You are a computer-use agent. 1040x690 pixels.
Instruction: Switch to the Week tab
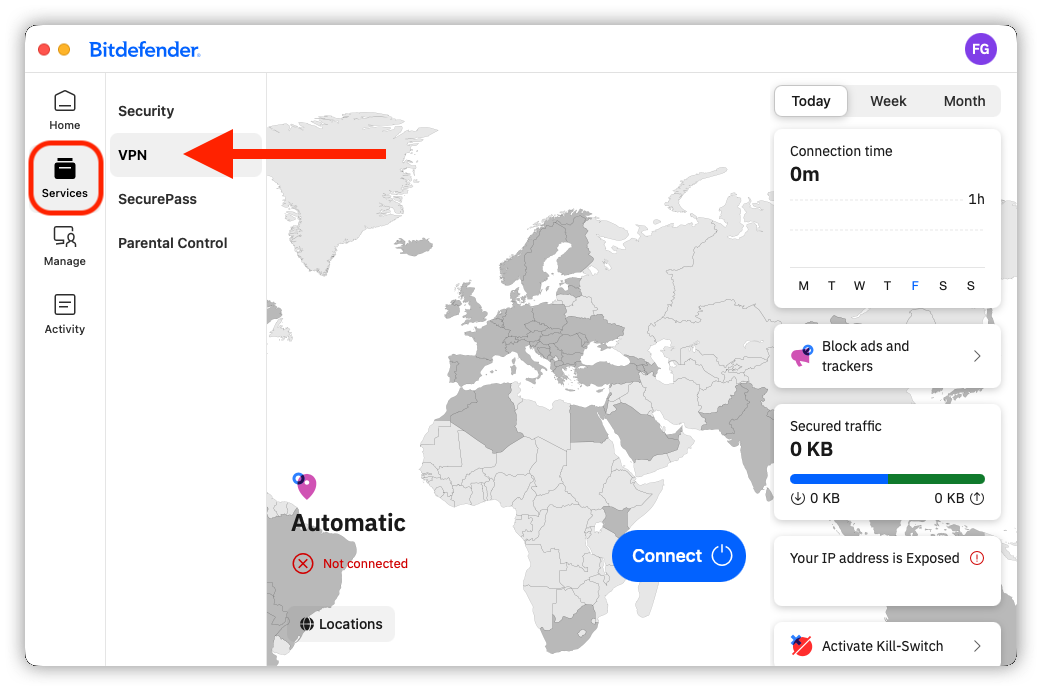(887, 101)
